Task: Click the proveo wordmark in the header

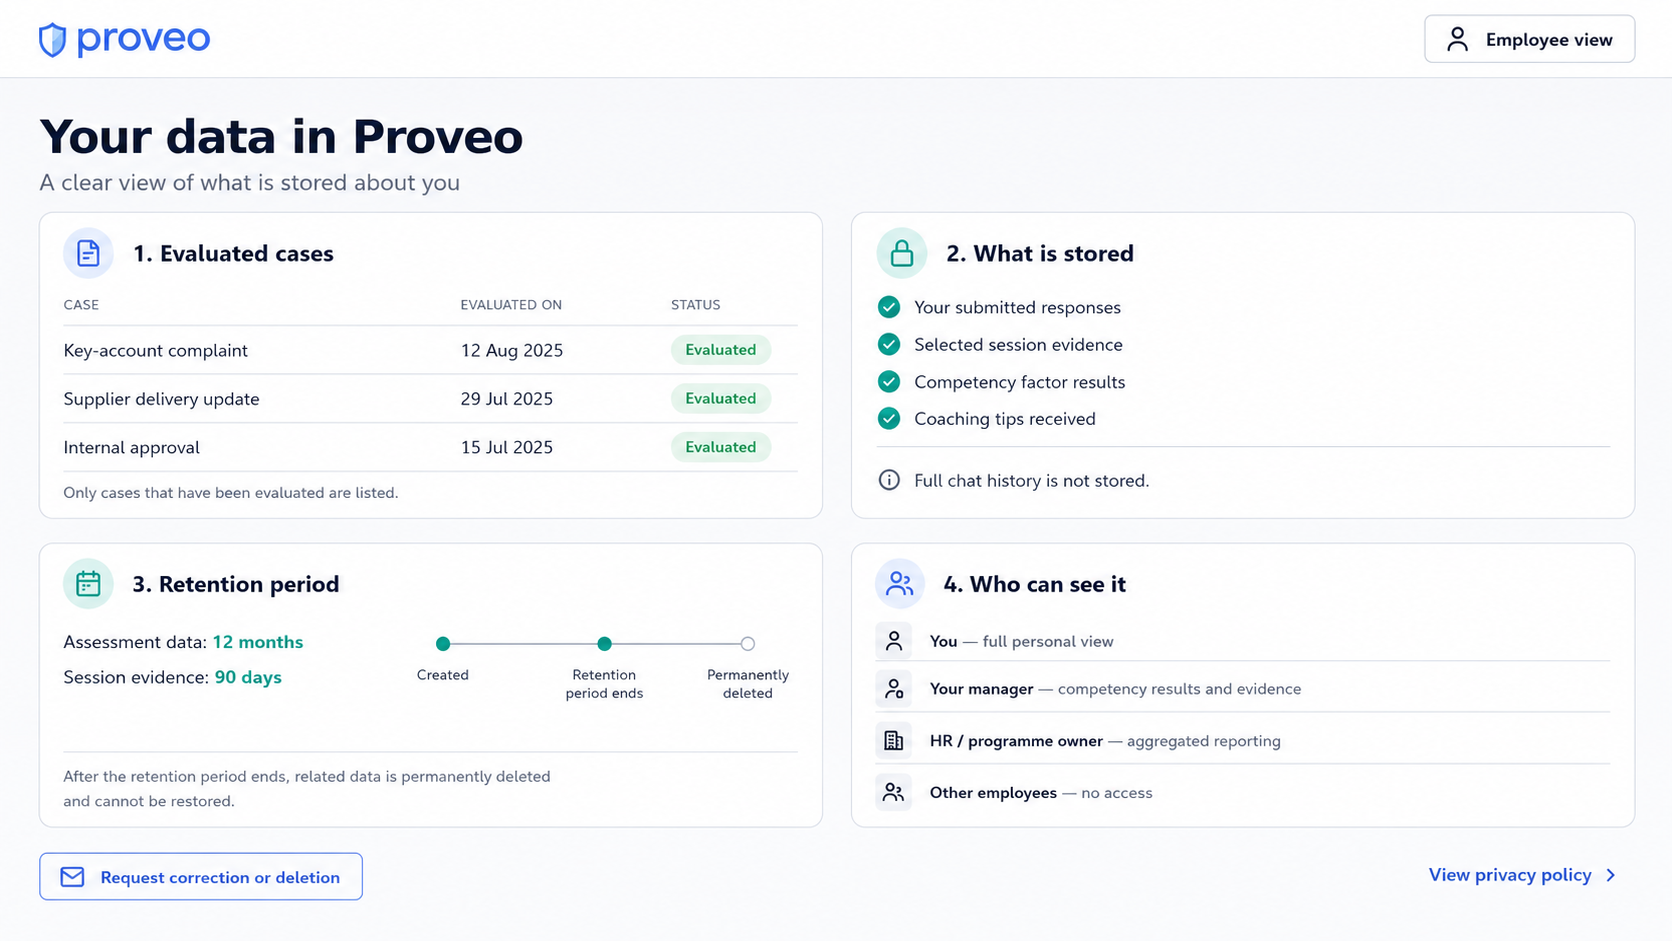Action: (144, 39)
